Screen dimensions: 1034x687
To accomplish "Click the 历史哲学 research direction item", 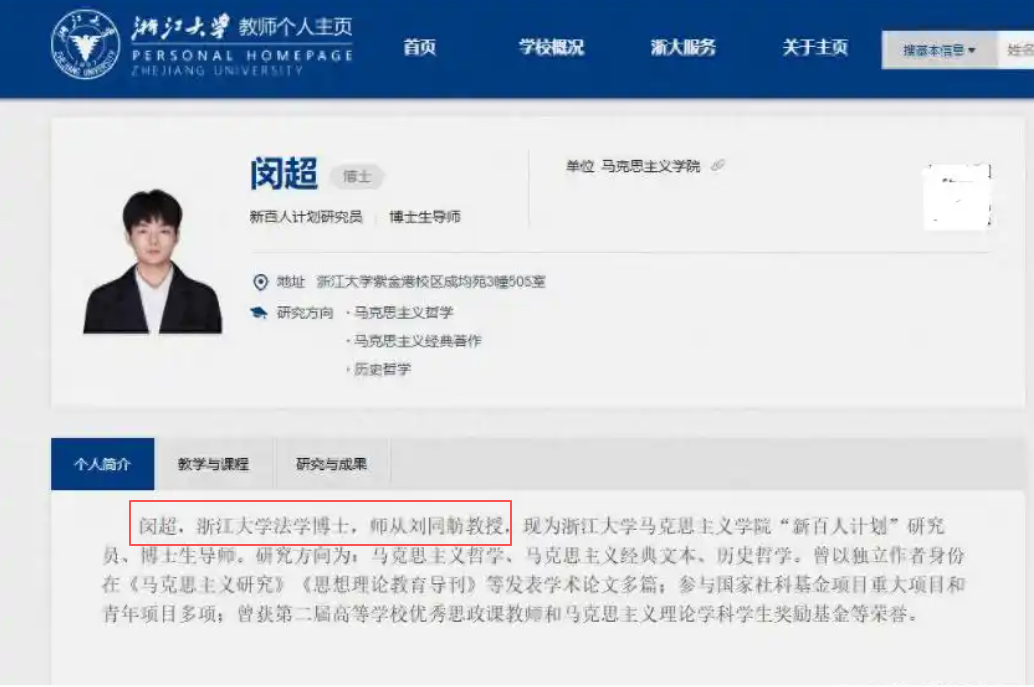I will 382,369.
